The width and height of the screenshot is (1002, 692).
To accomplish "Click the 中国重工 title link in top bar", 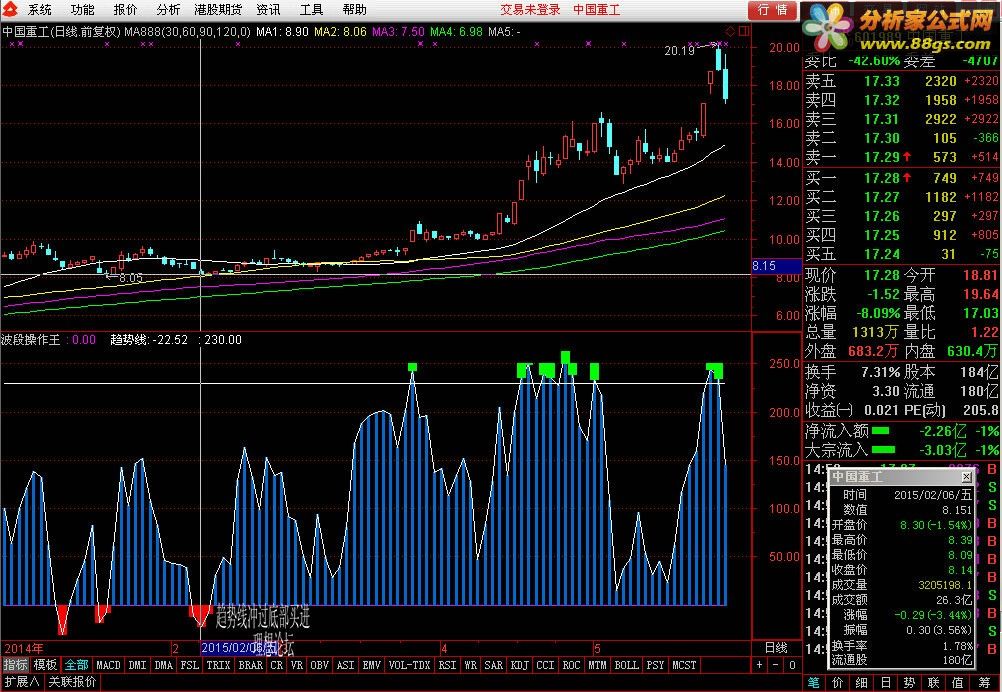I will point(596,10).
